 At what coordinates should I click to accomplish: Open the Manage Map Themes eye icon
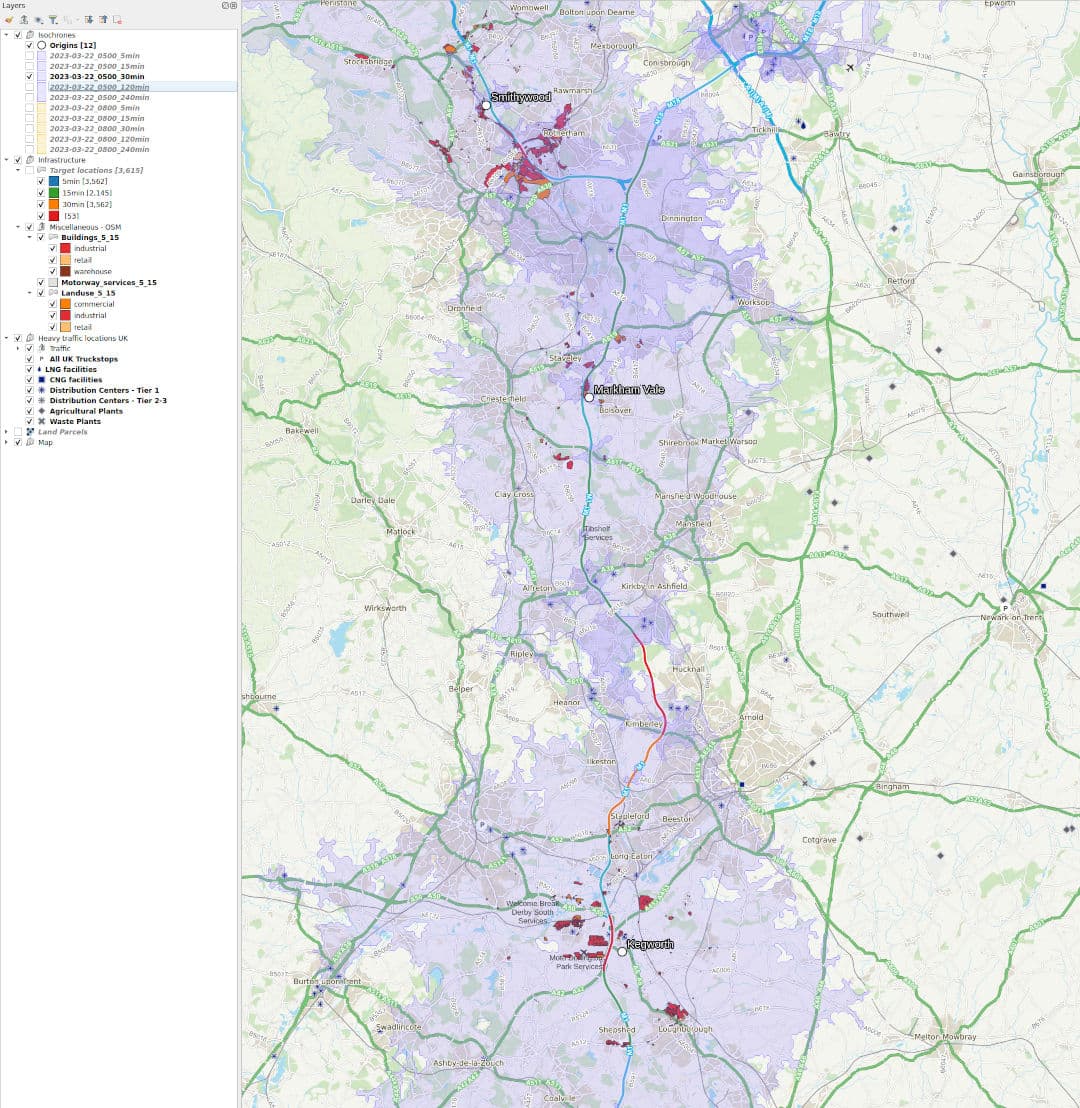[x=39, y=20]
